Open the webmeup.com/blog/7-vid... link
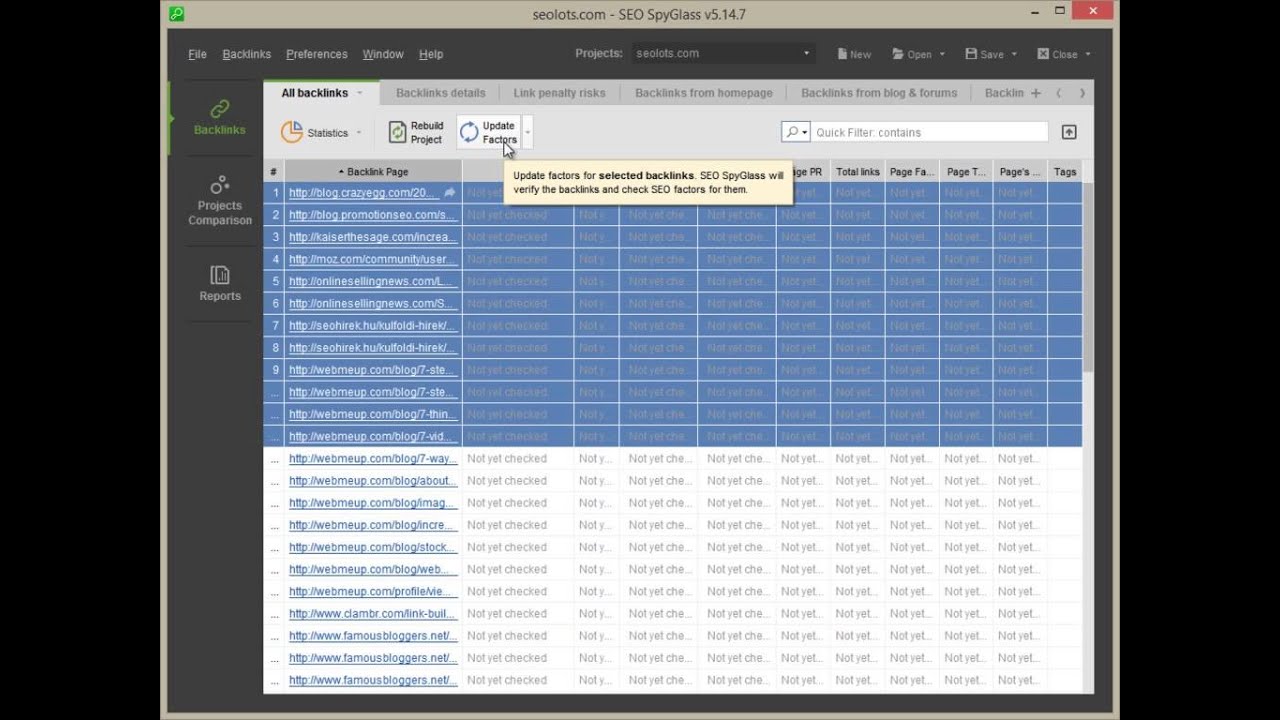Image resolution: width=1280 pixels, height=720 pixels. point(373,436)
